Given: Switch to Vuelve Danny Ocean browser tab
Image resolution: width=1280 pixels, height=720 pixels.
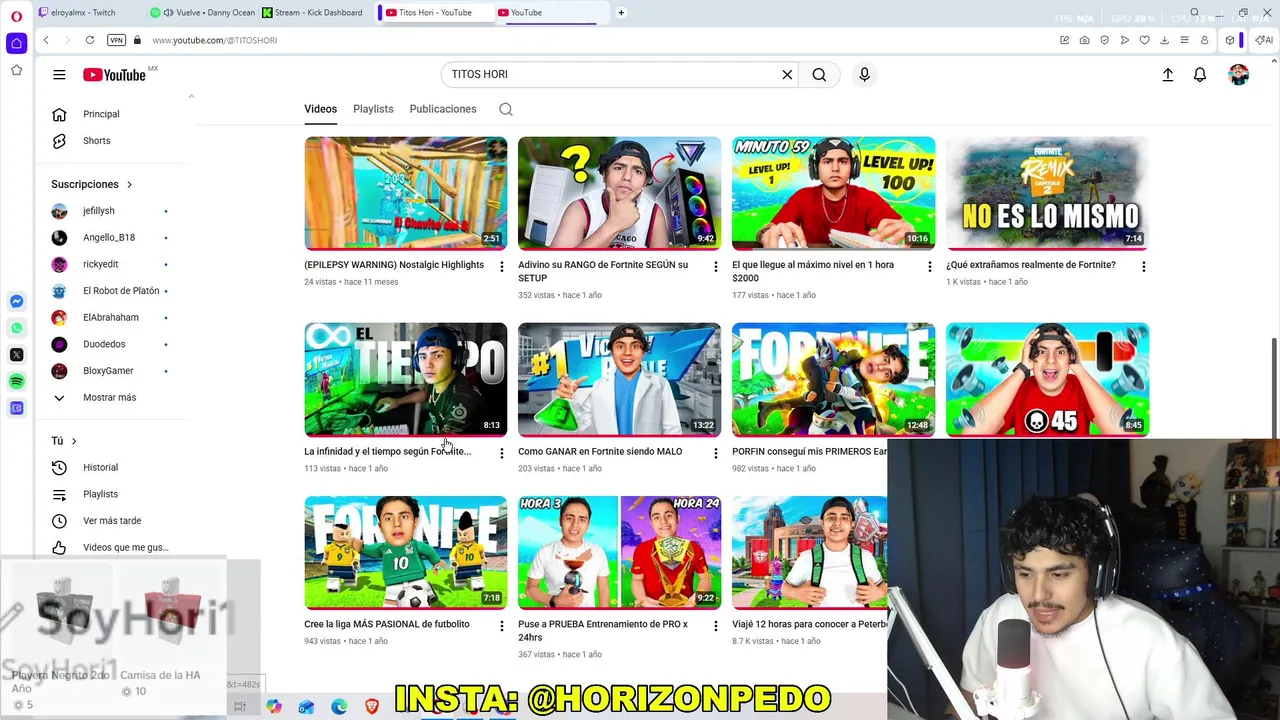Looking at the screenshot, I should pyautogui.click(x=203, y=13).
